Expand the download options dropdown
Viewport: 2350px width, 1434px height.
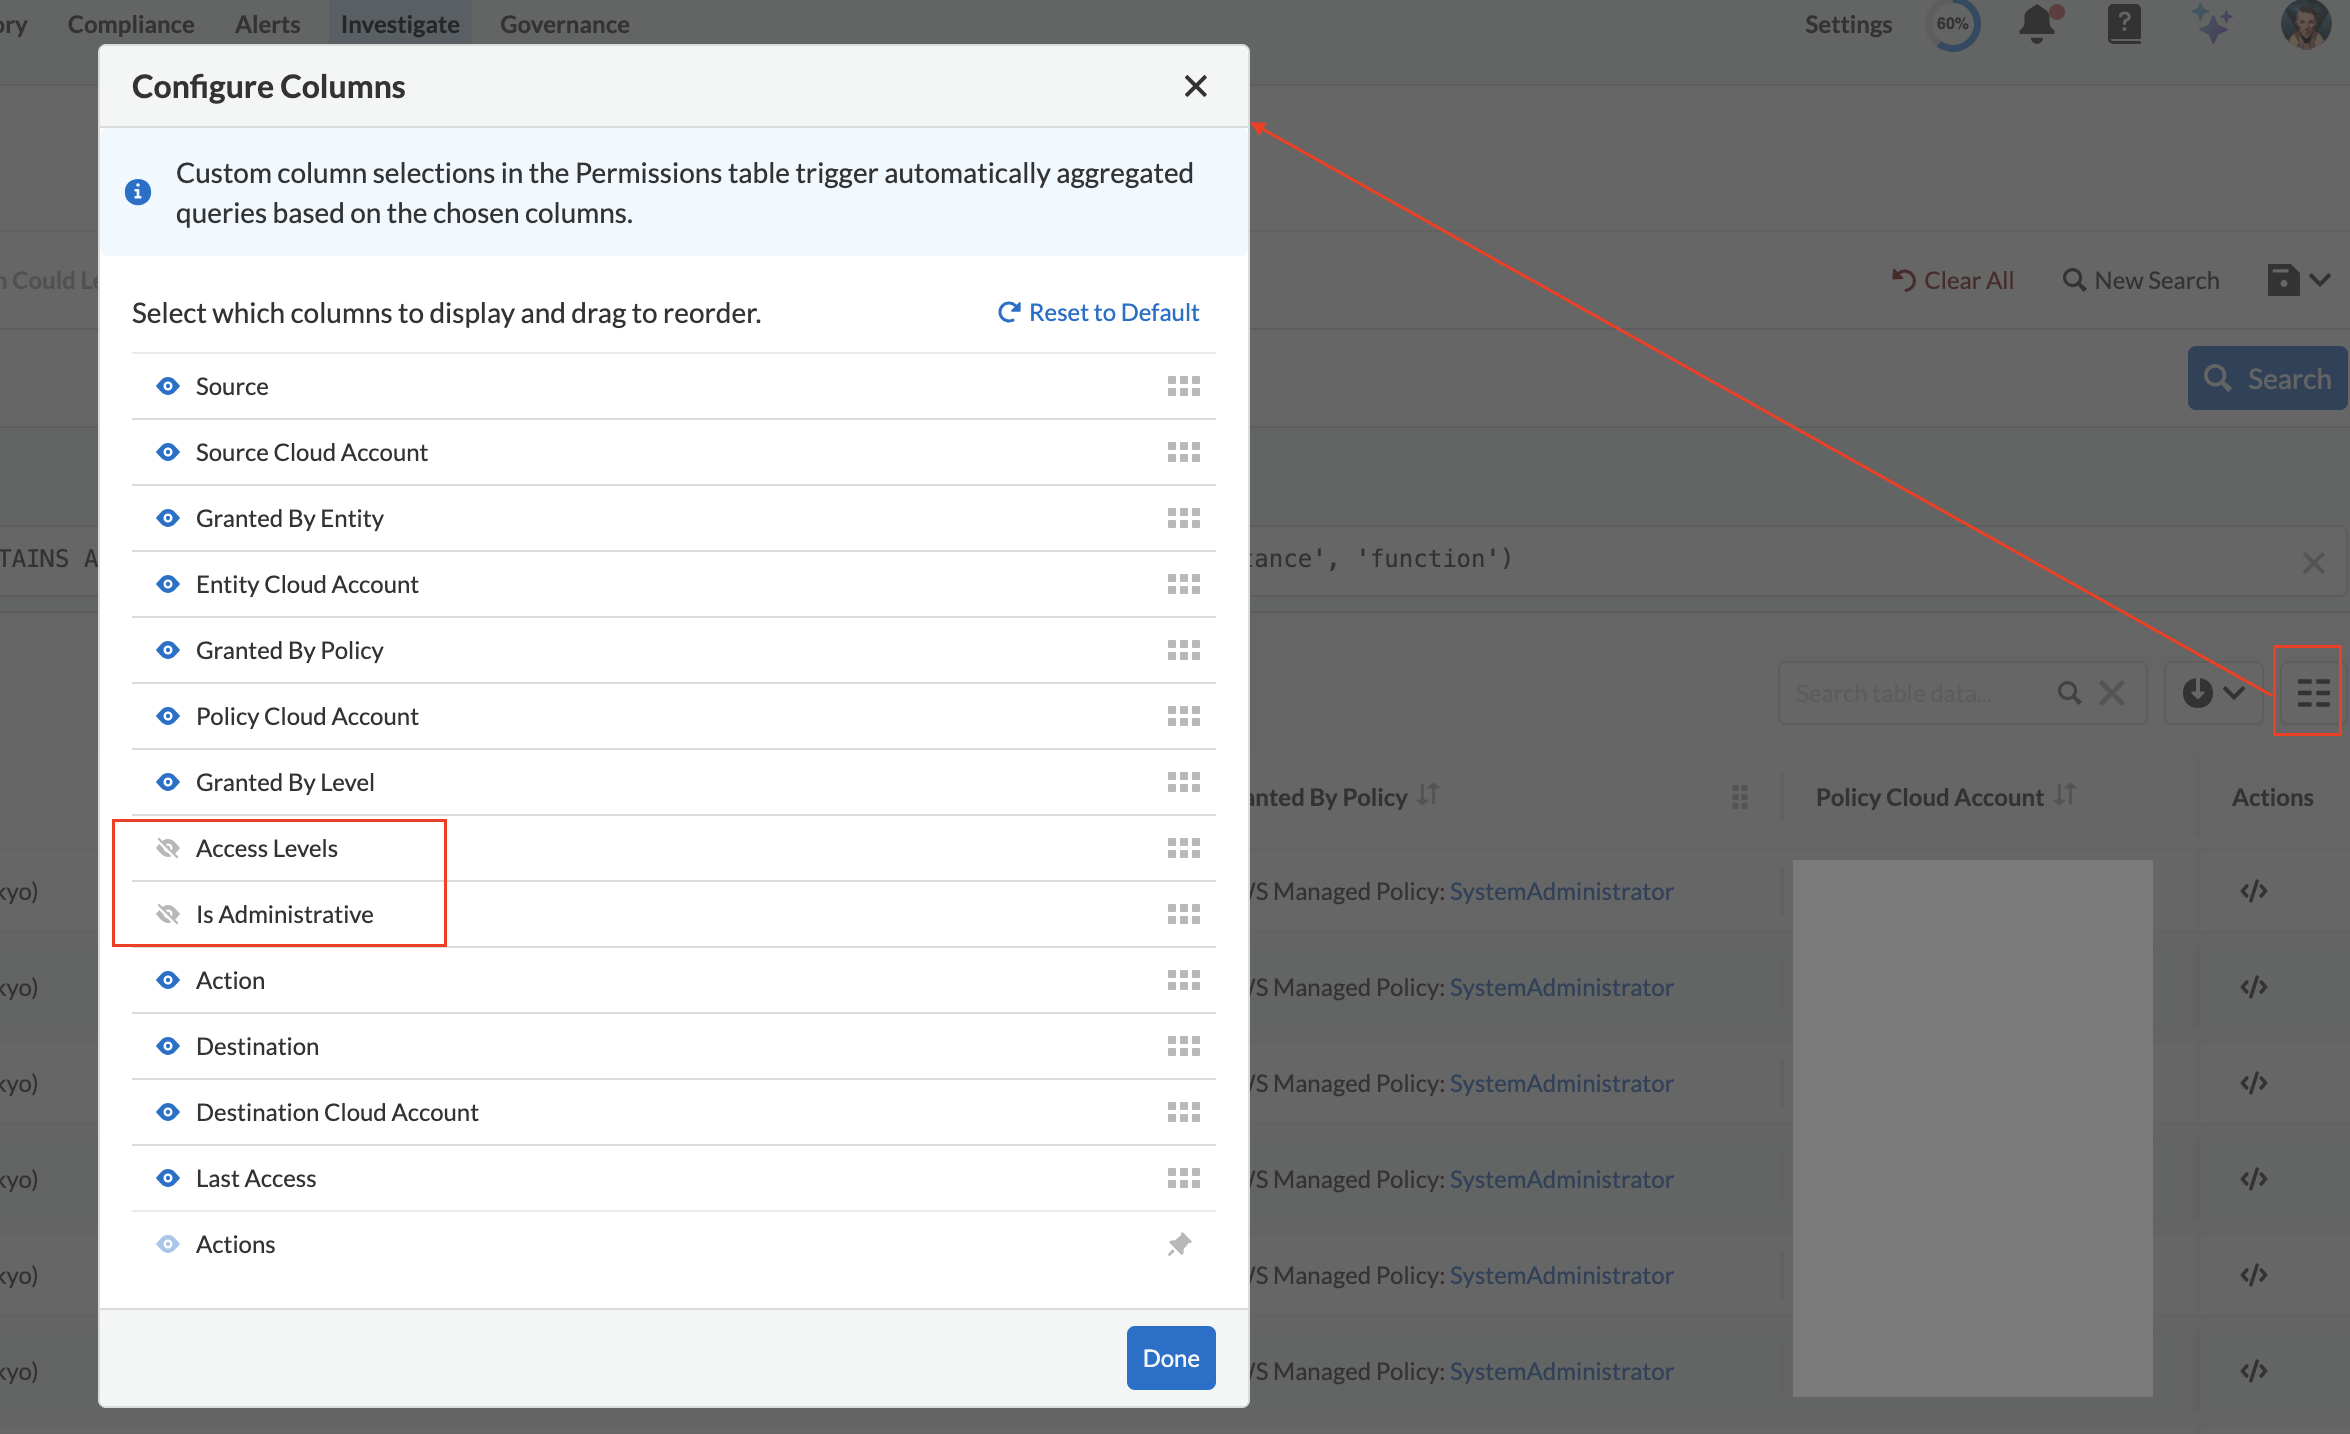tap(2214, 692)
